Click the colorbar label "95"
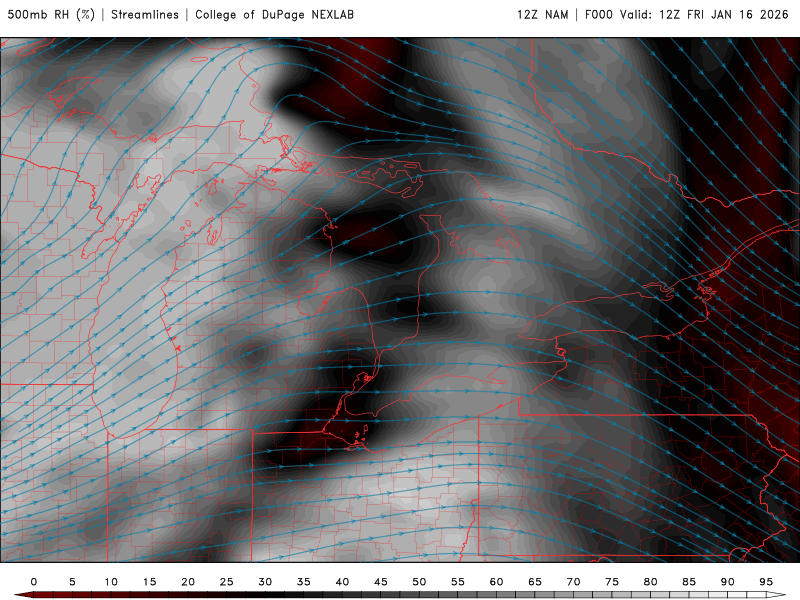Screen dimensions: 800x600 click(766, 582)
